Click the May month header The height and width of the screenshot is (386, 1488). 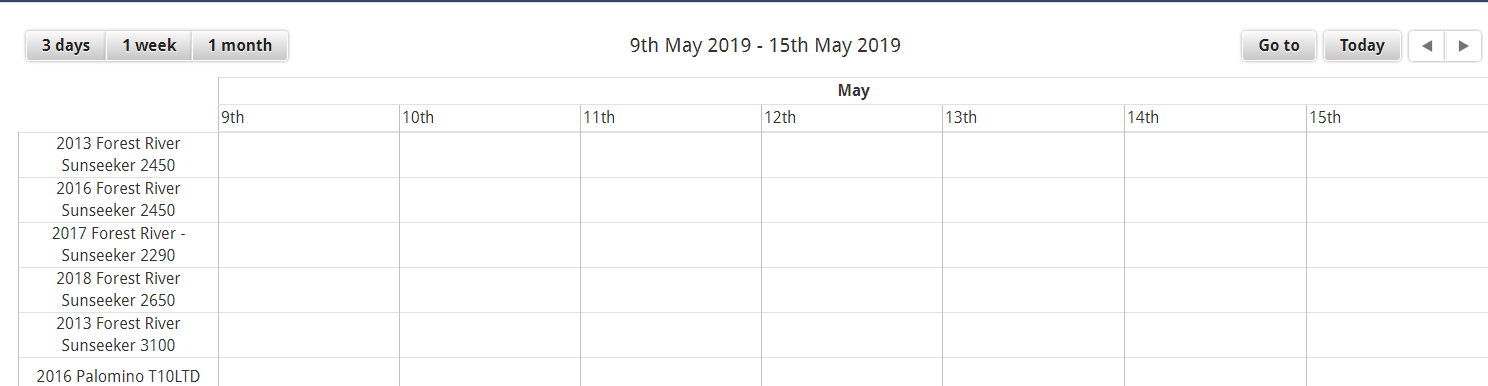853,91
